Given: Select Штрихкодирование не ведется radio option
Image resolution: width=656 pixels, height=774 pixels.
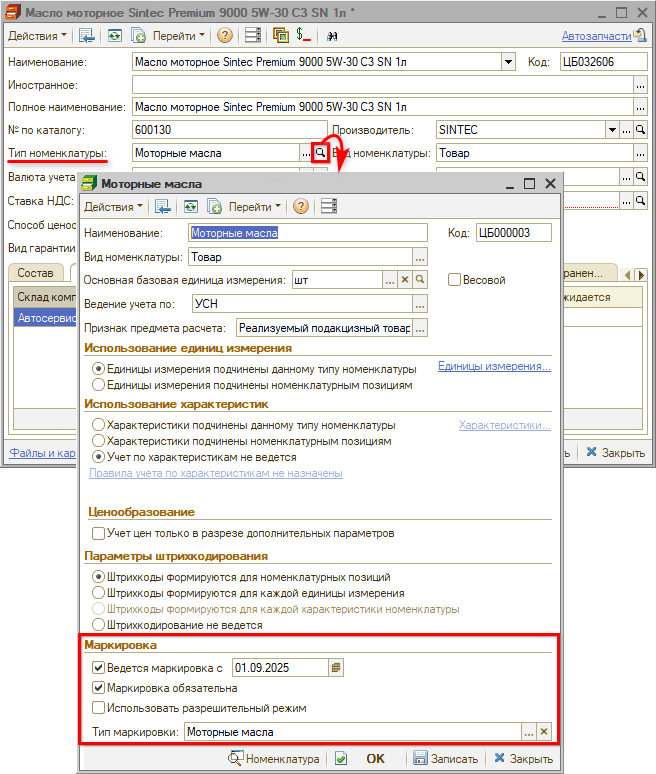Looking at the screenshot, I should point(98,625).
